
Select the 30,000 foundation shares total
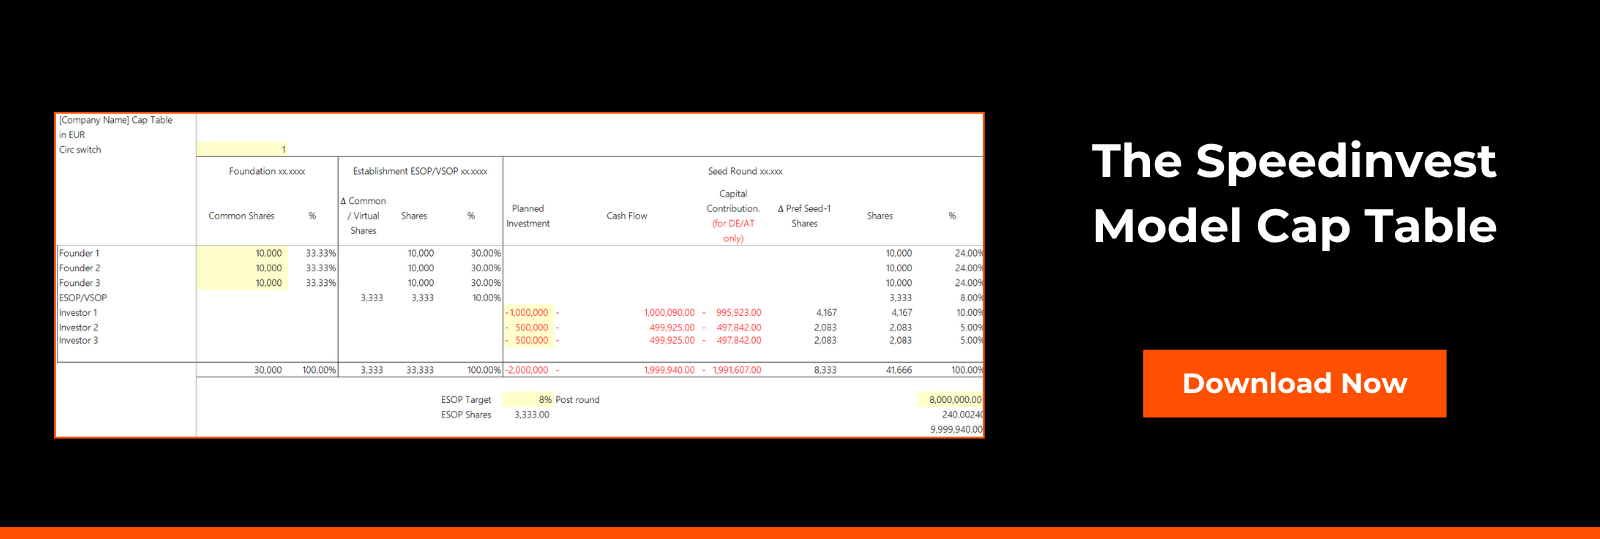[268, 370]
